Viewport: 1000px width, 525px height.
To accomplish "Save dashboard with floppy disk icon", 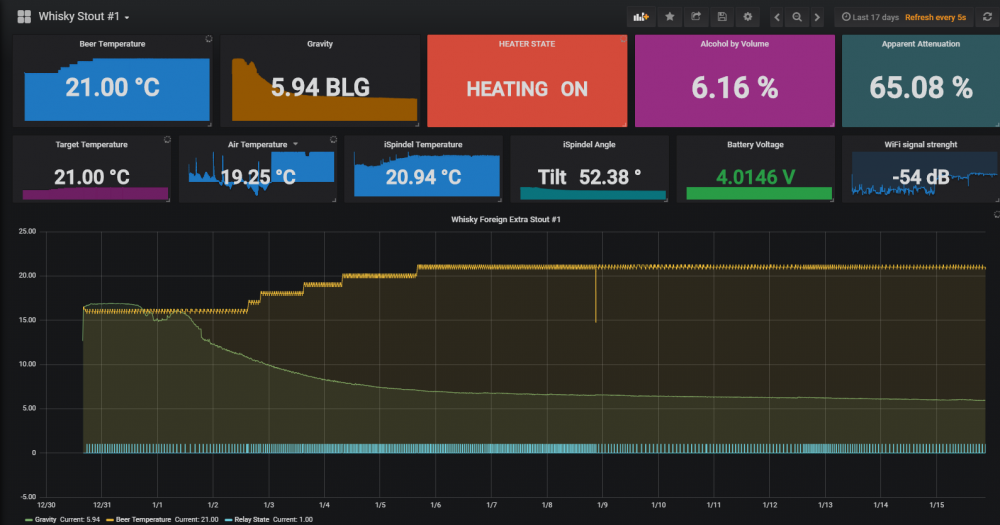I will coord(721,17).
